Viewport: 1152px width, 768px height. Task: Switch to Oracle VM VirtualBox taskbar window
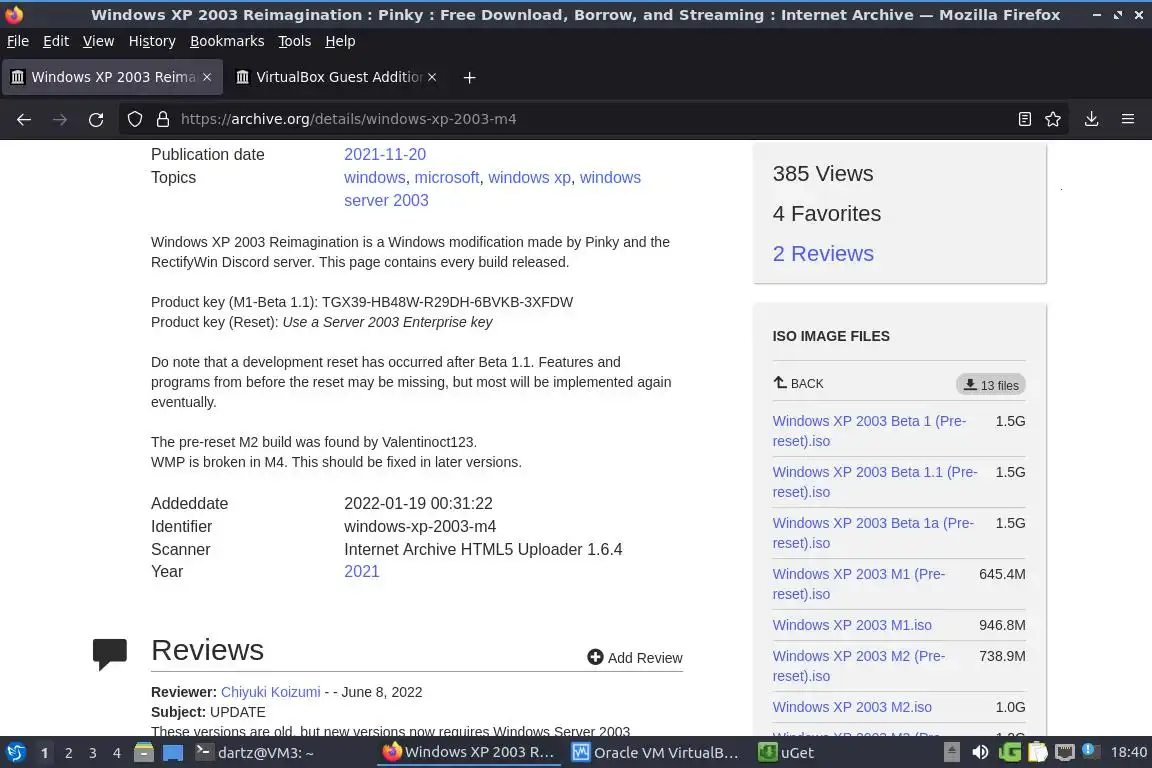pos(656,753)
